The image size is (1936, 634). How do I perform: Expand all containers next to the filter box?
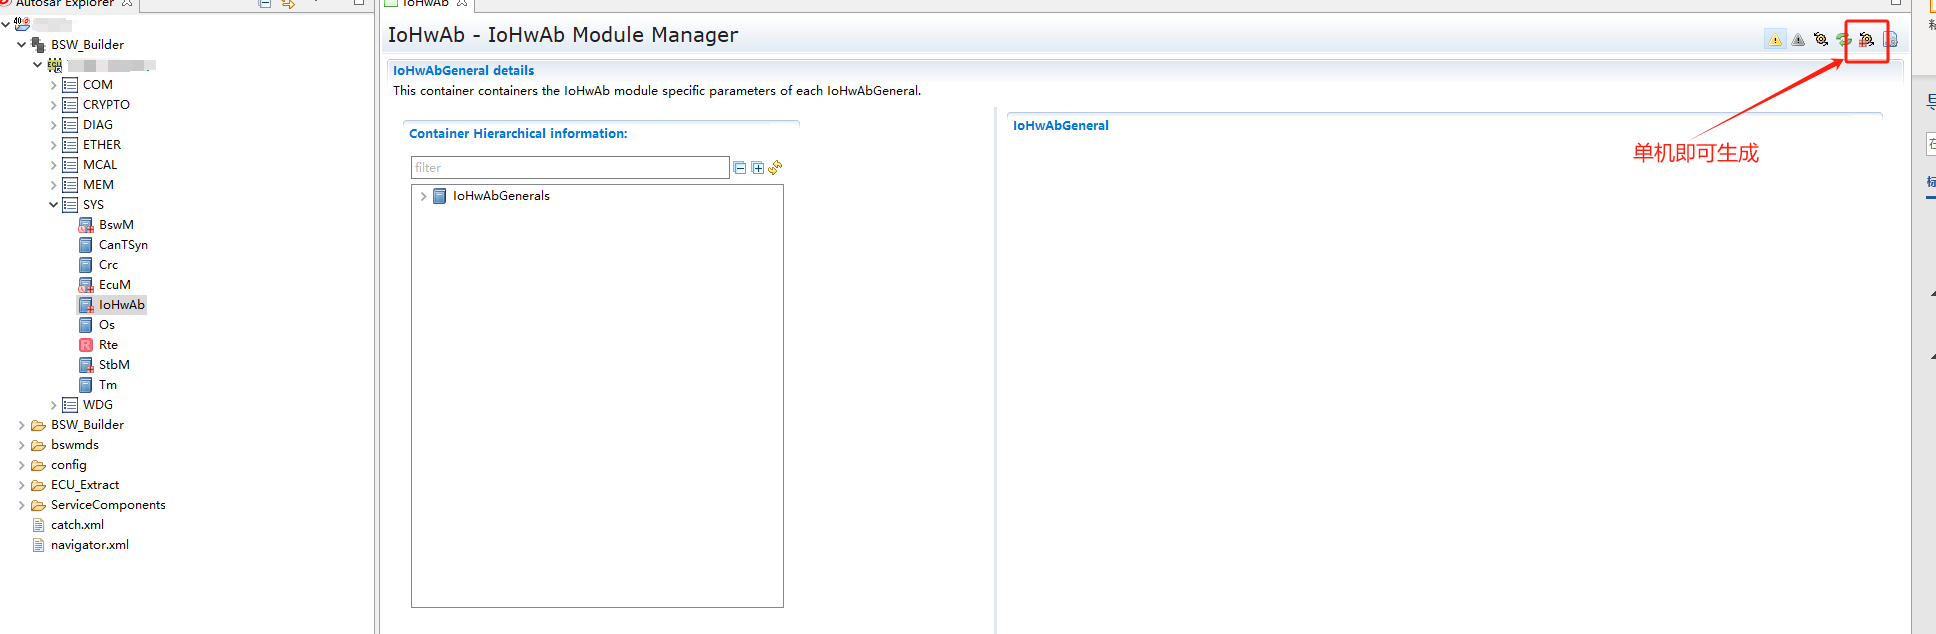click(757, 168)
